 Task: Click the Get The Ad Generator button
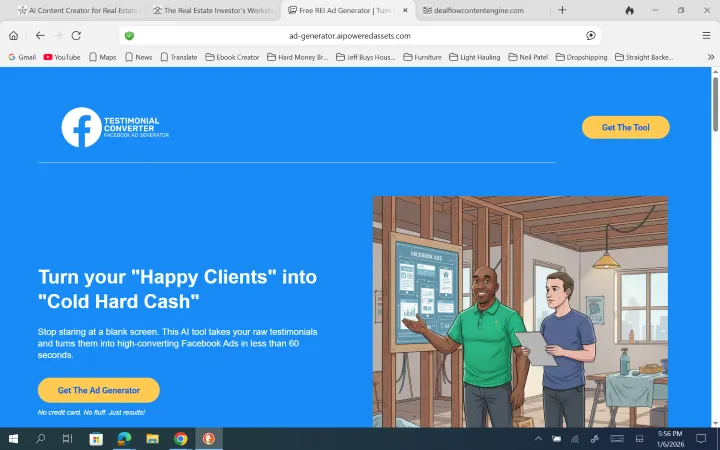point(99,390)
